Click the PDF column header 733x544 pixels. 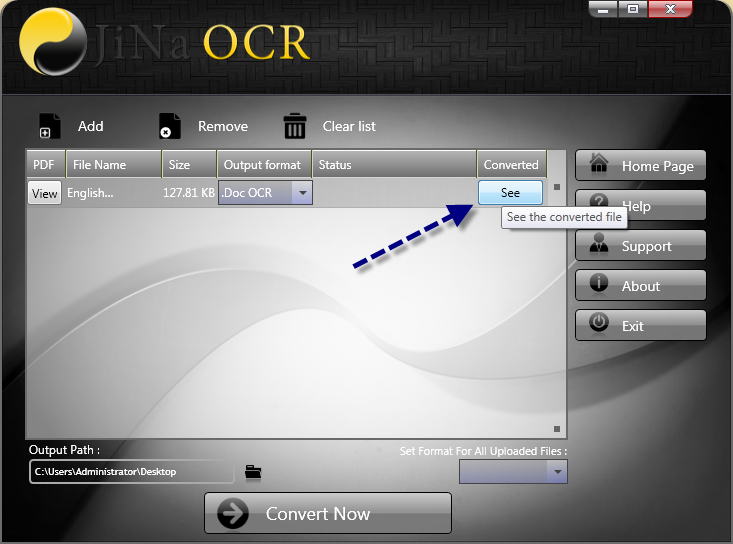point(46,165)
